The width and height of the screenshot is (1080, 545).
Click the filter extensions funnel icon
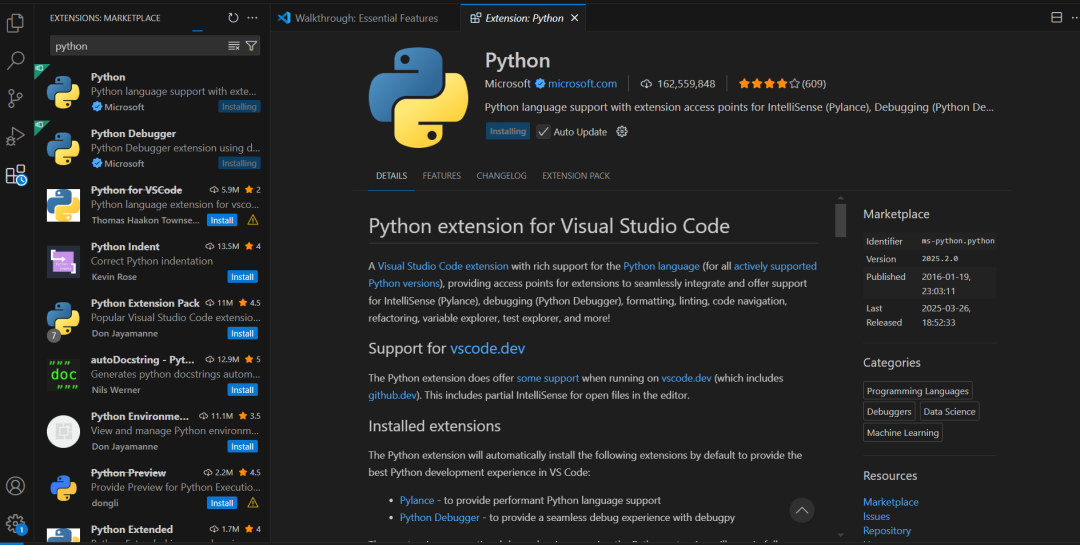tap(251, 46)
